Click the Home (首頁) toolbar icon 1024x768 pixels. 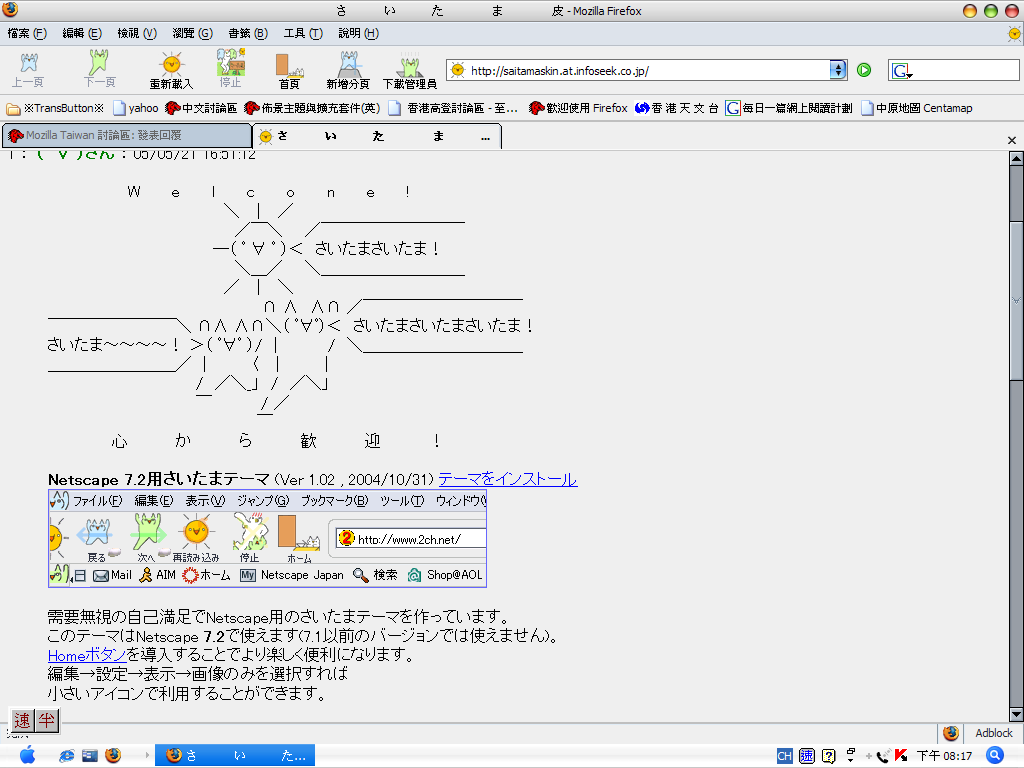point(289,67)
